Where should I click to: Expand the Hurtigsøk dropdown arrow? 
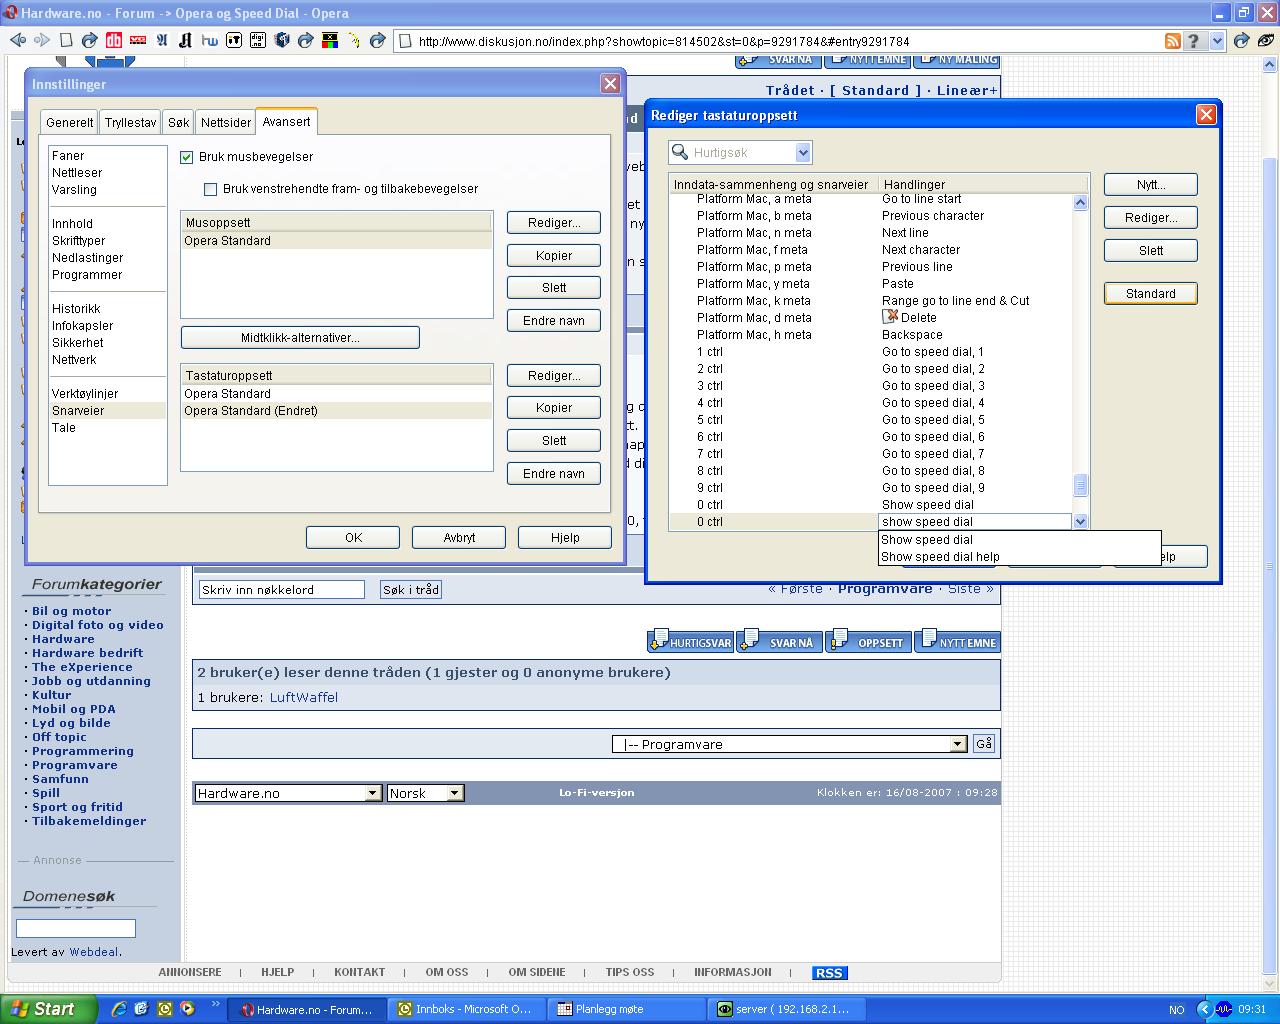tap(802, 152)
